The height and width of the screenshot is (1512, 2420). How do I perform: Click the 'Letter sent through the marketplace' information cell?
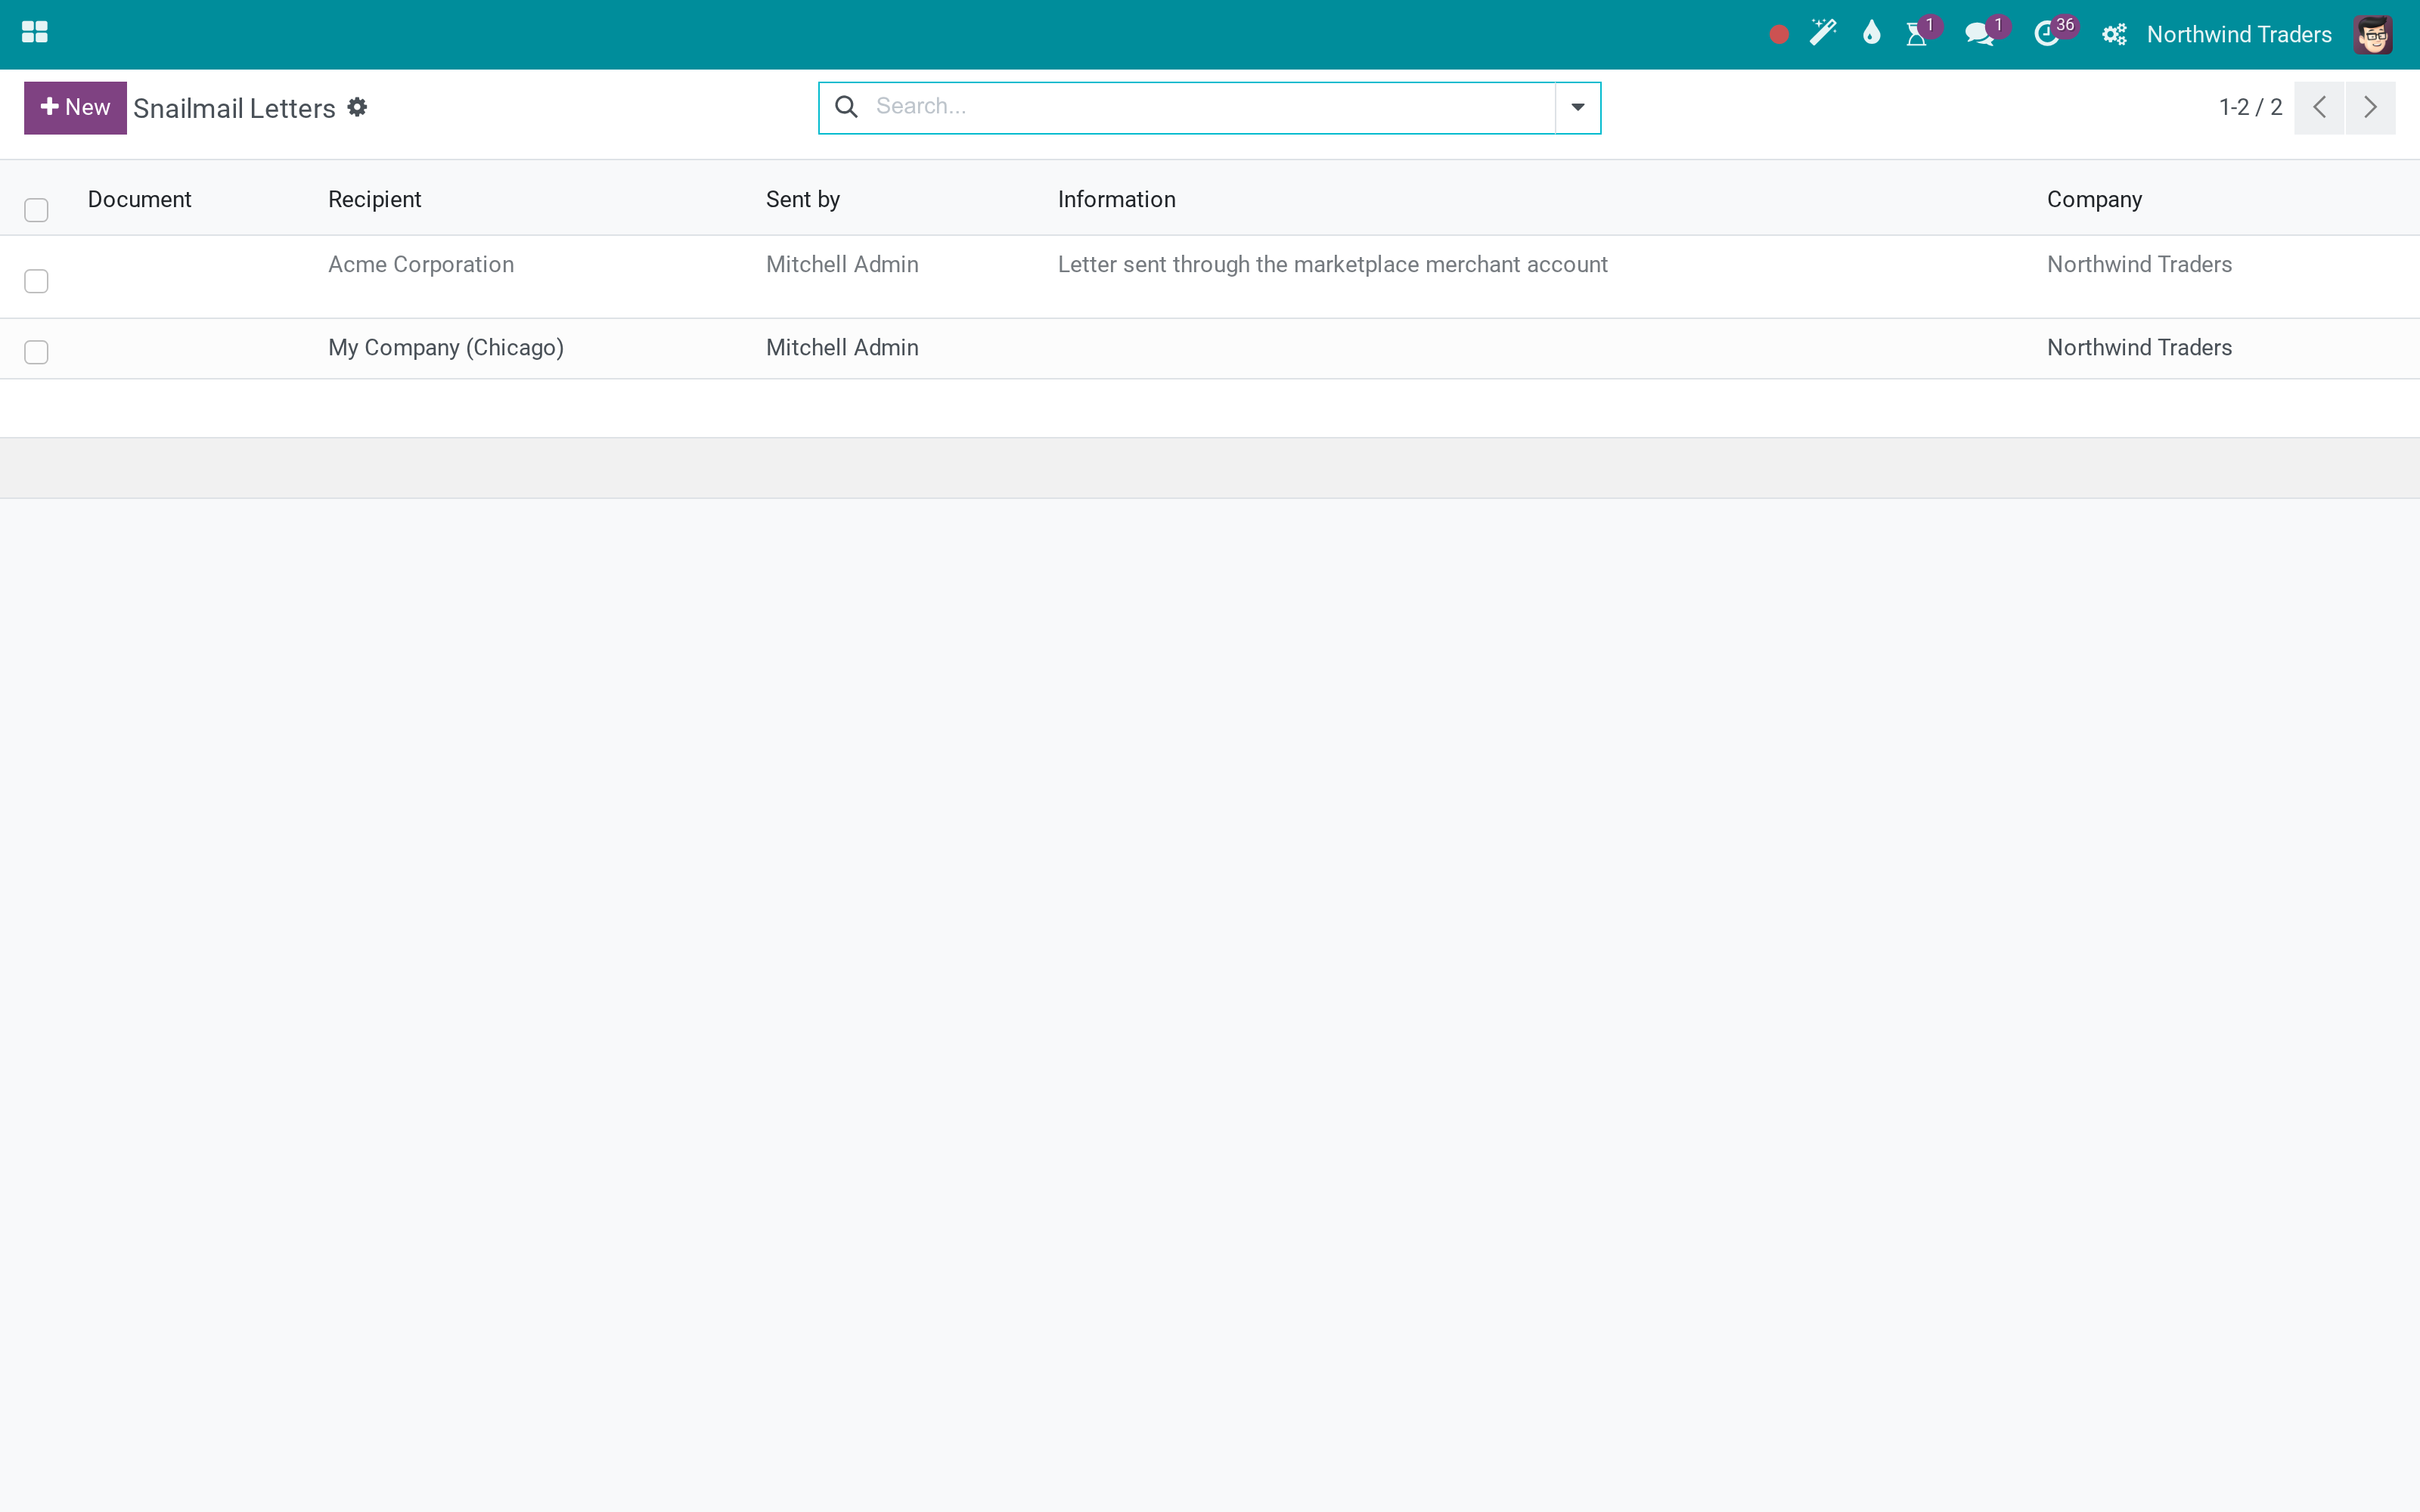click(1332, 264)
